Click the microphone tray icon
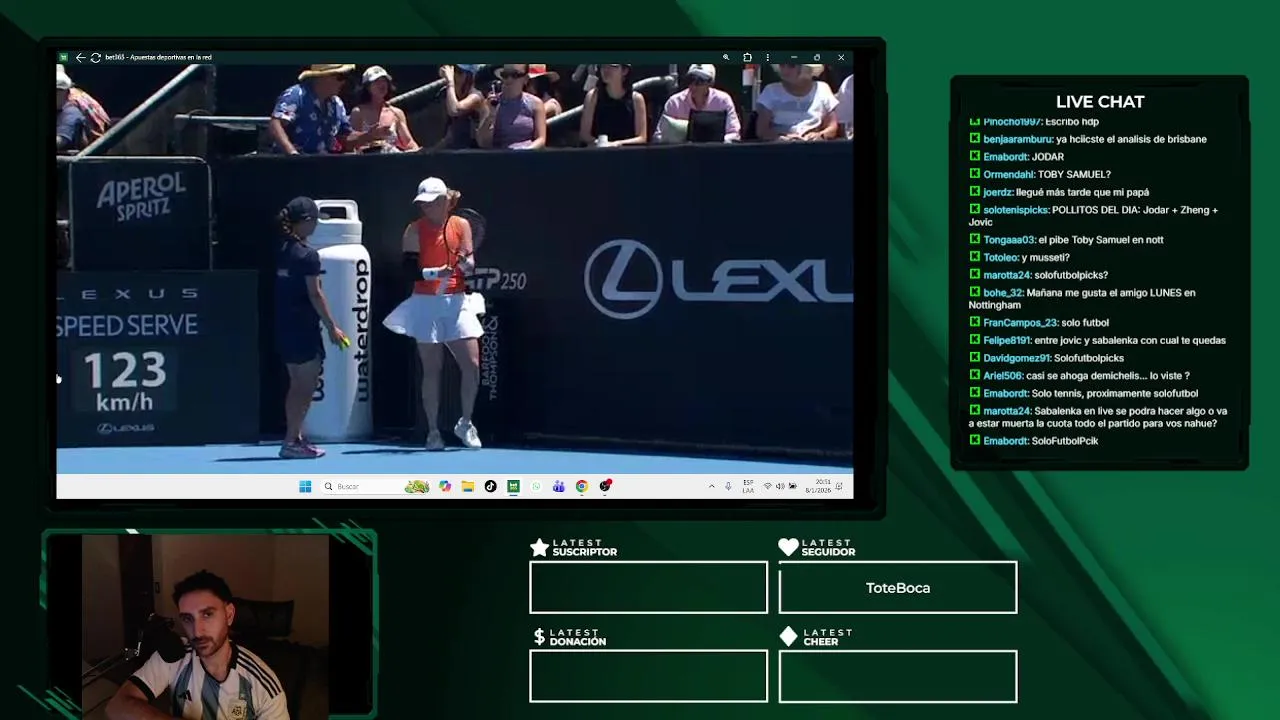 728,486
